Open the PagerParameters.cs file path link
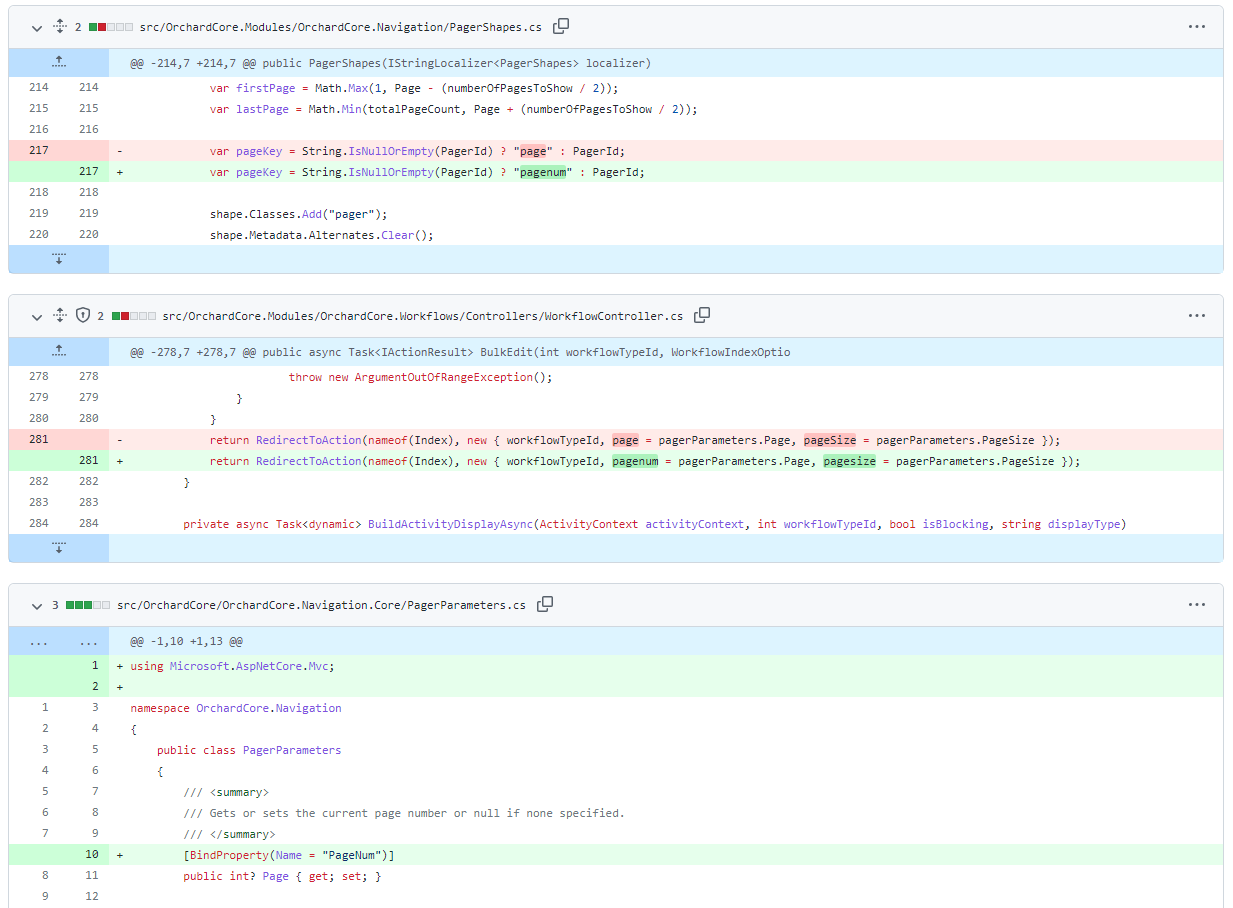This screenshot has height=908, width=1233. click(x=321, y=605)
